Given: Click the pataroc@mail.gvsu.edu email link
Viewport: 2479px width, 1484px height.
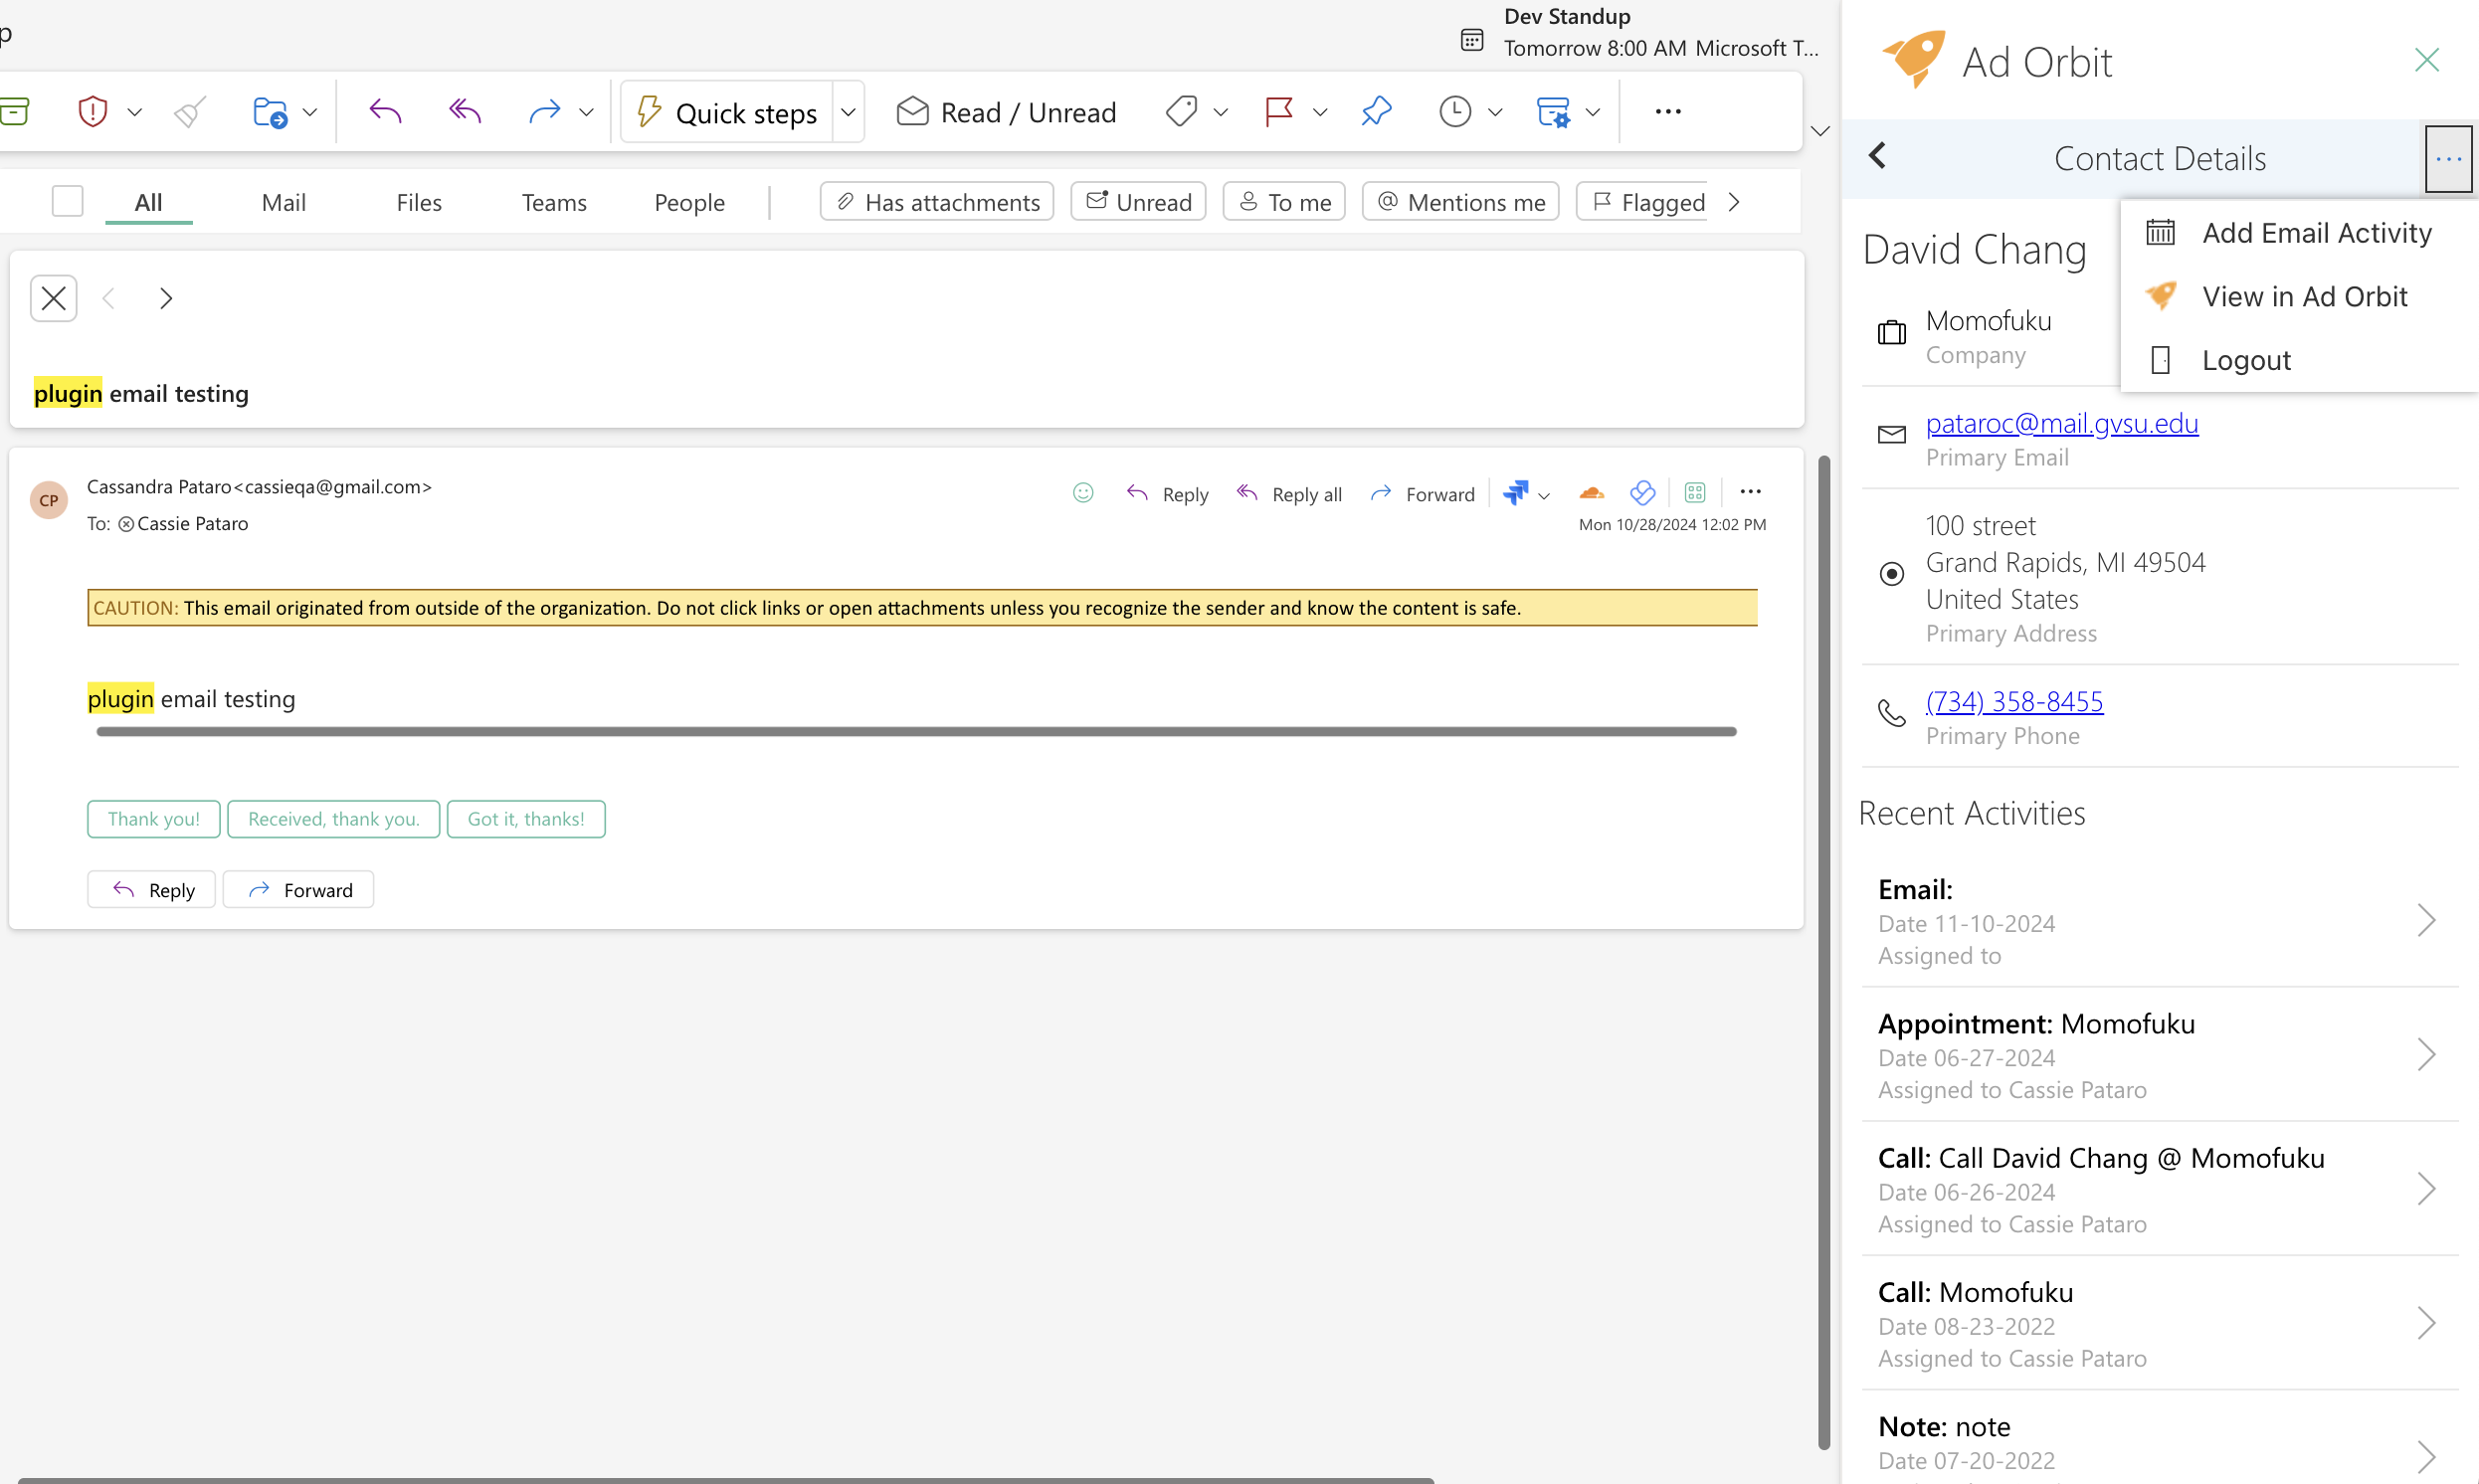Looking at the screenshot, I should [x=2061, y=424].
